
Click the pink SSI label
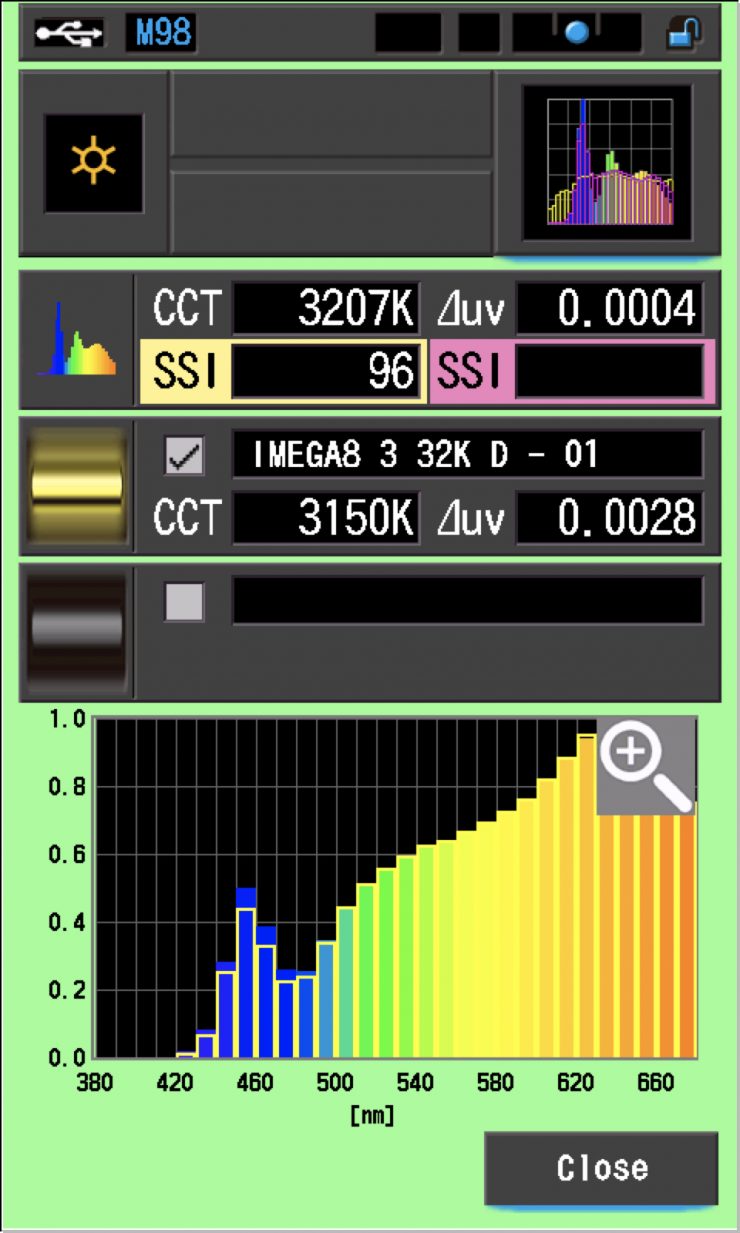[x=470, y=372]
